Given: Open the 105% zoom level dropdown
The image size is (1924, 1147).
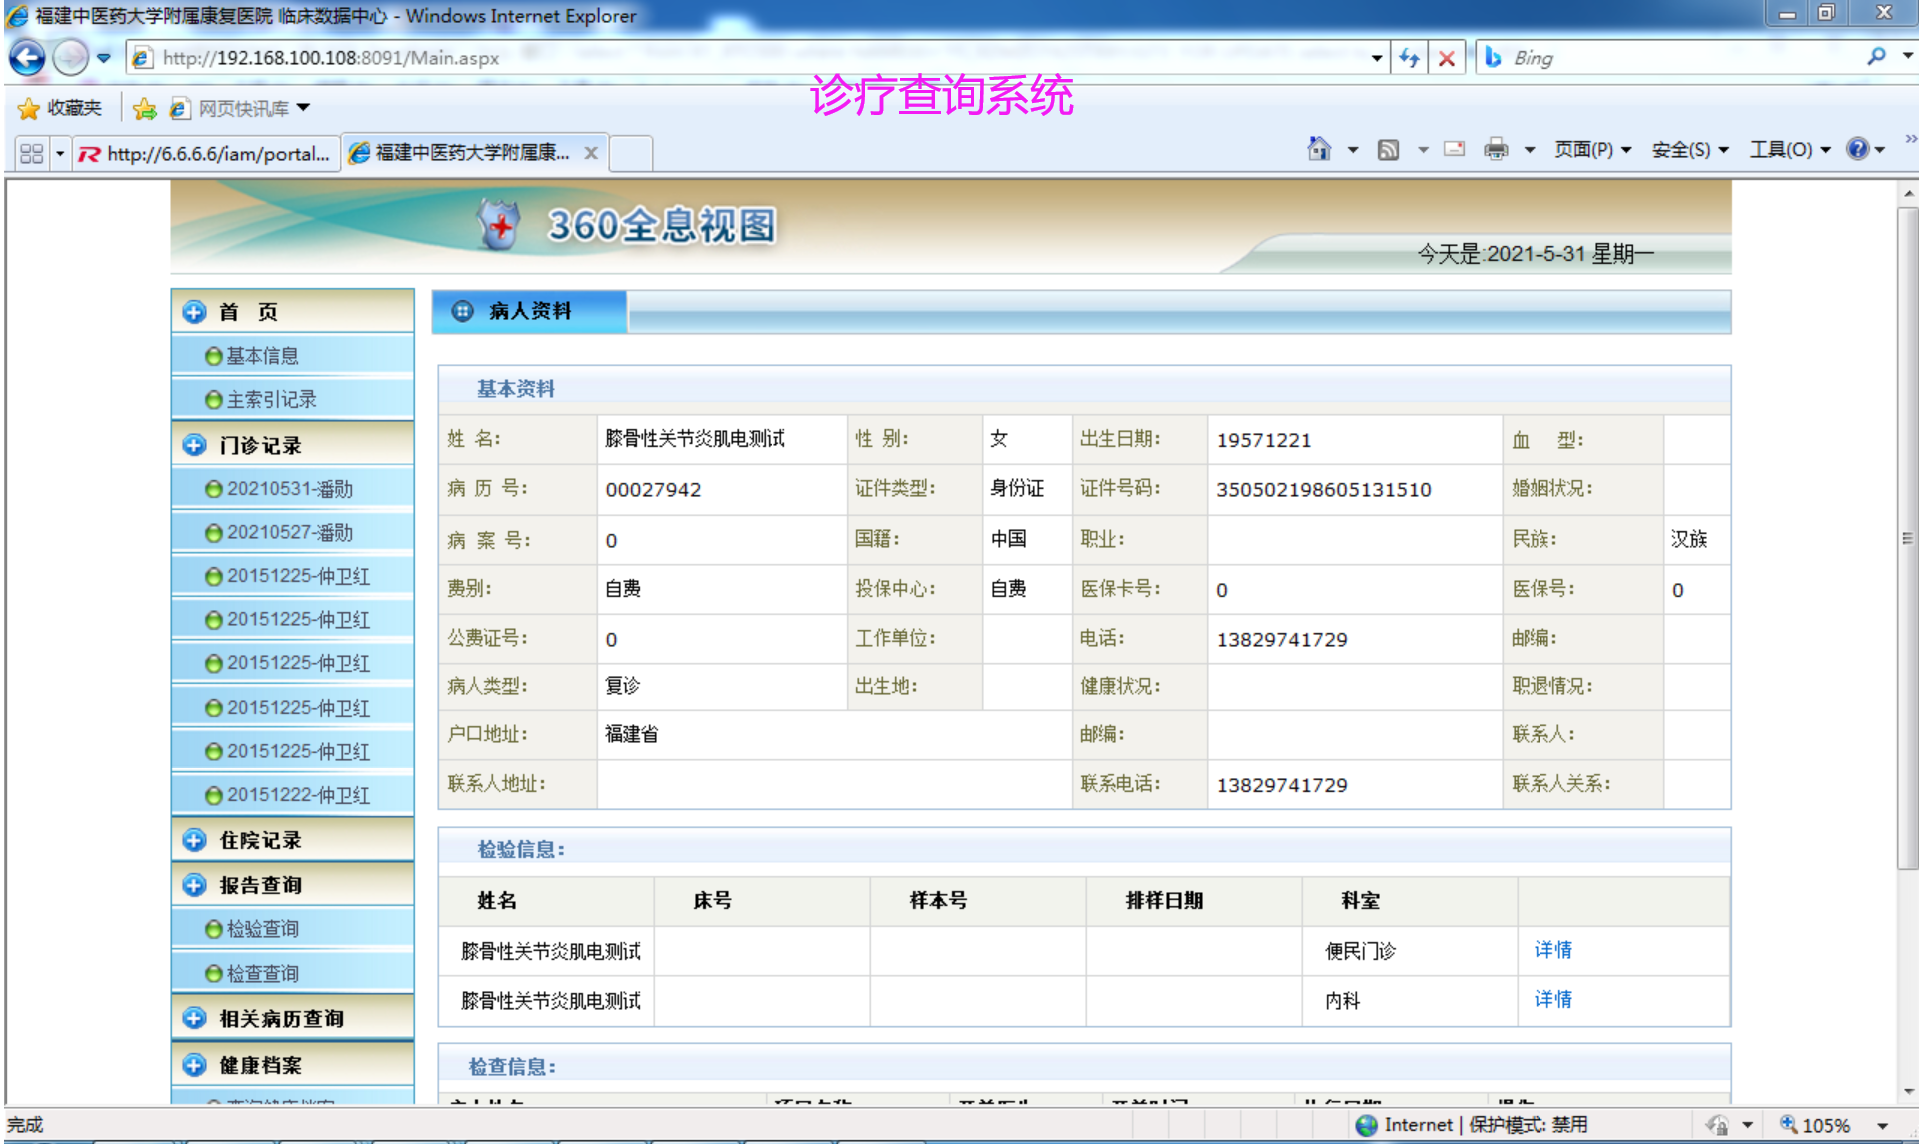Looking at the screenshot, I should (x=1882, y=1125).
